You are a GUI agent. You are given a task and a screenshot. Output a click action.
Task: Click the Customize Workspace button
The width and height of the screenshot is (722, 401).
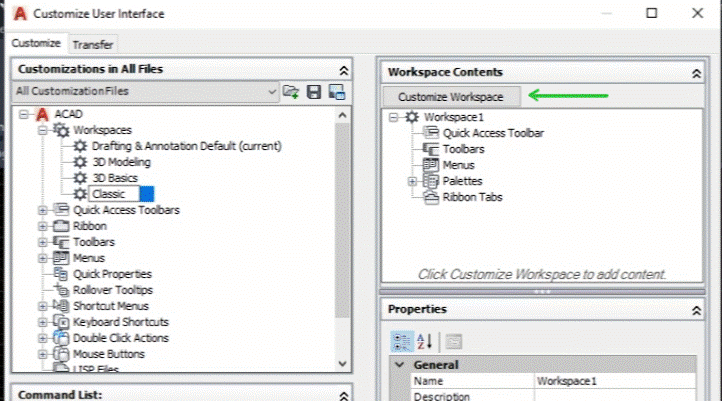pos(451,97)
